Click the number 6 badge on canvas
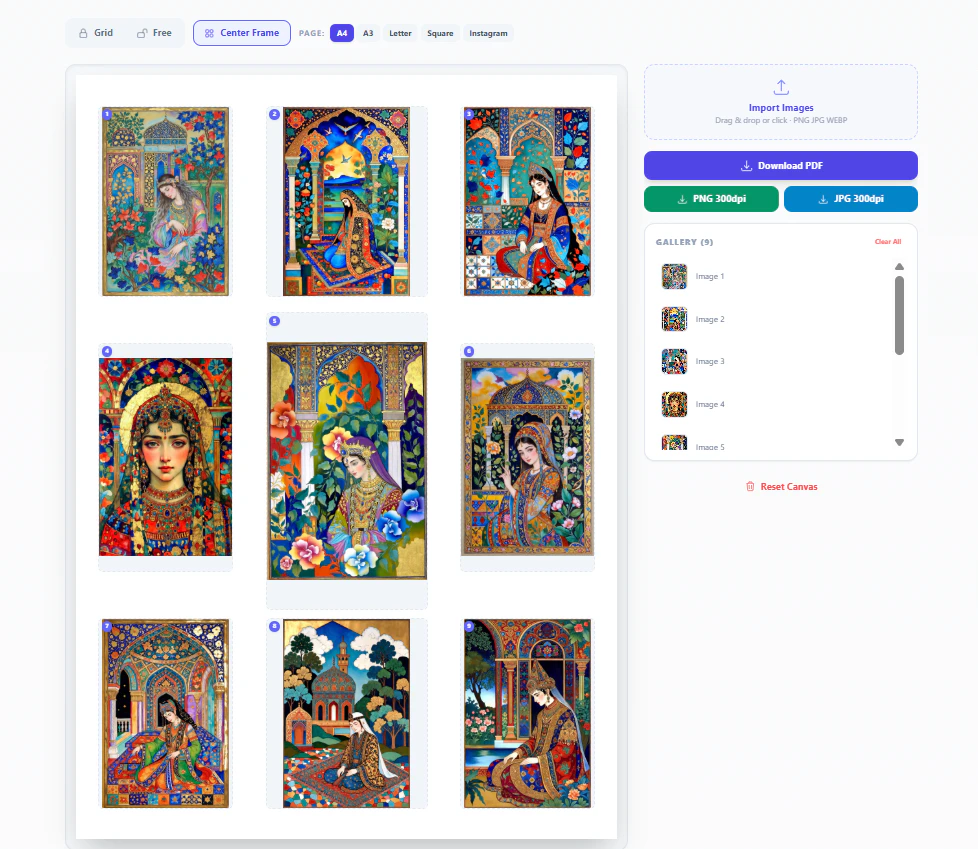Screen dimensions: 978x849 click(469, 351)
